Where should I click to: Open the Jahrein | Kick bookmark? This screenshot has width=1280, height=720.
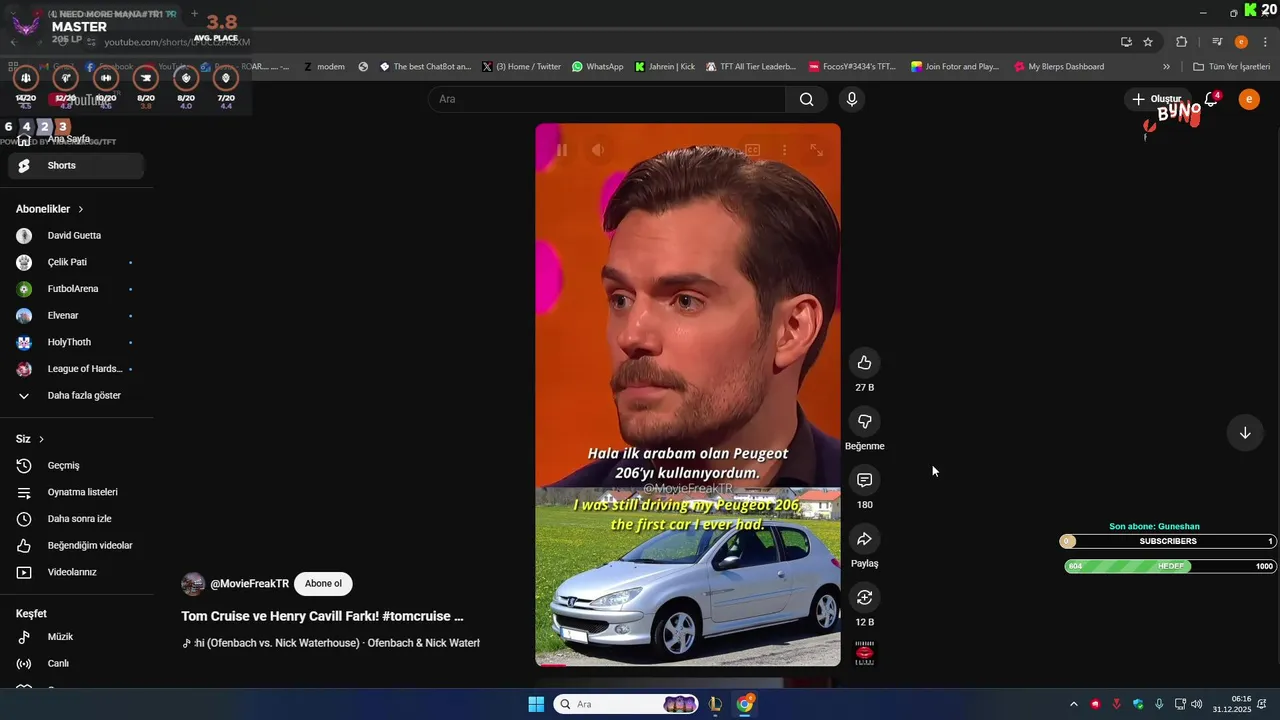[x=665, y=67]
